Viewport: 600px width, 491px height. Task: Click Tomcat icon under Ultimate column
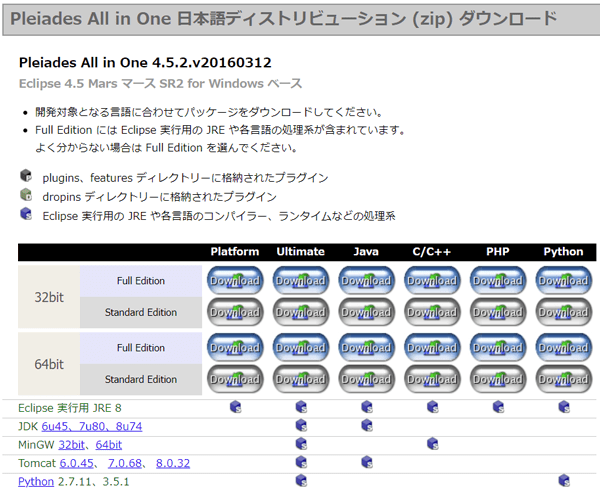coord(301,462)
